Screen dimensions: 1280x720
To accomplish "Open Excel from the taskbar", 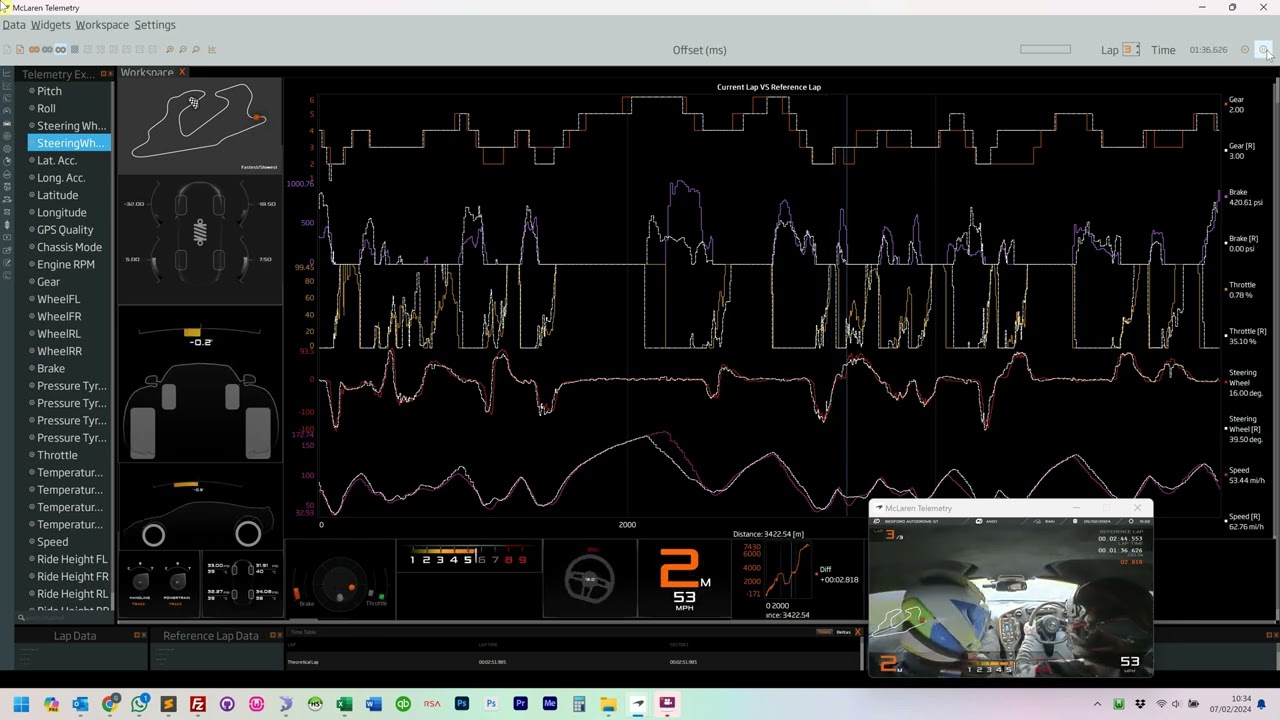I will point(344,704).
